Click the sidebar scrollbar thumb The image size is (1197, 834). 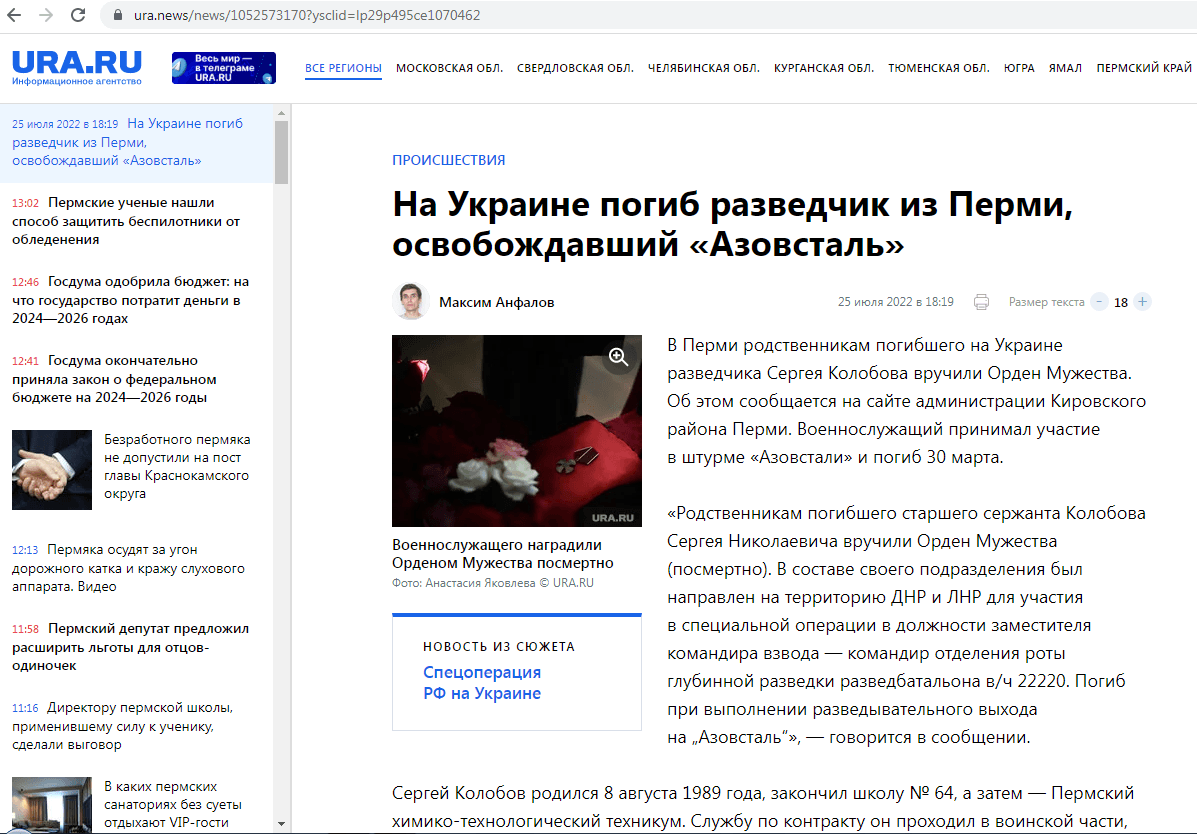coord(281,152)
